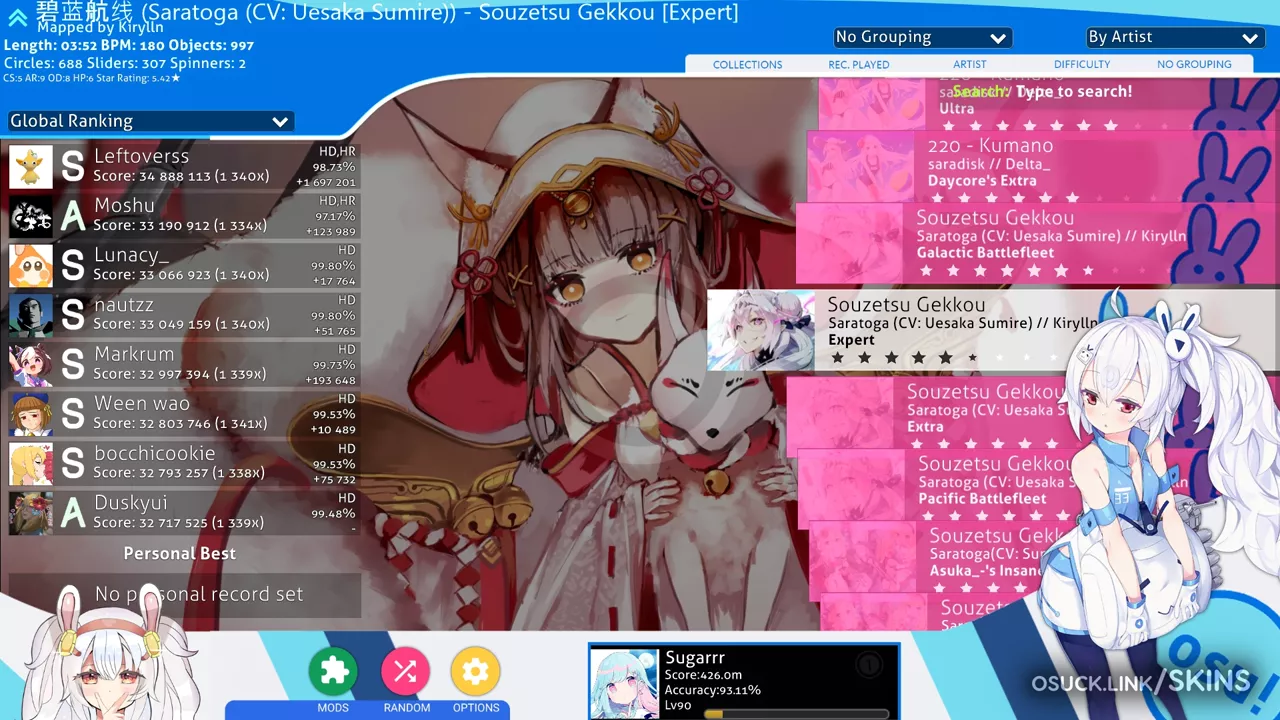Image resolution: width=1280 pixels, height=720 pixels.
Task: View Moshu's A-rank score entry
Action: tap(184, 216)
